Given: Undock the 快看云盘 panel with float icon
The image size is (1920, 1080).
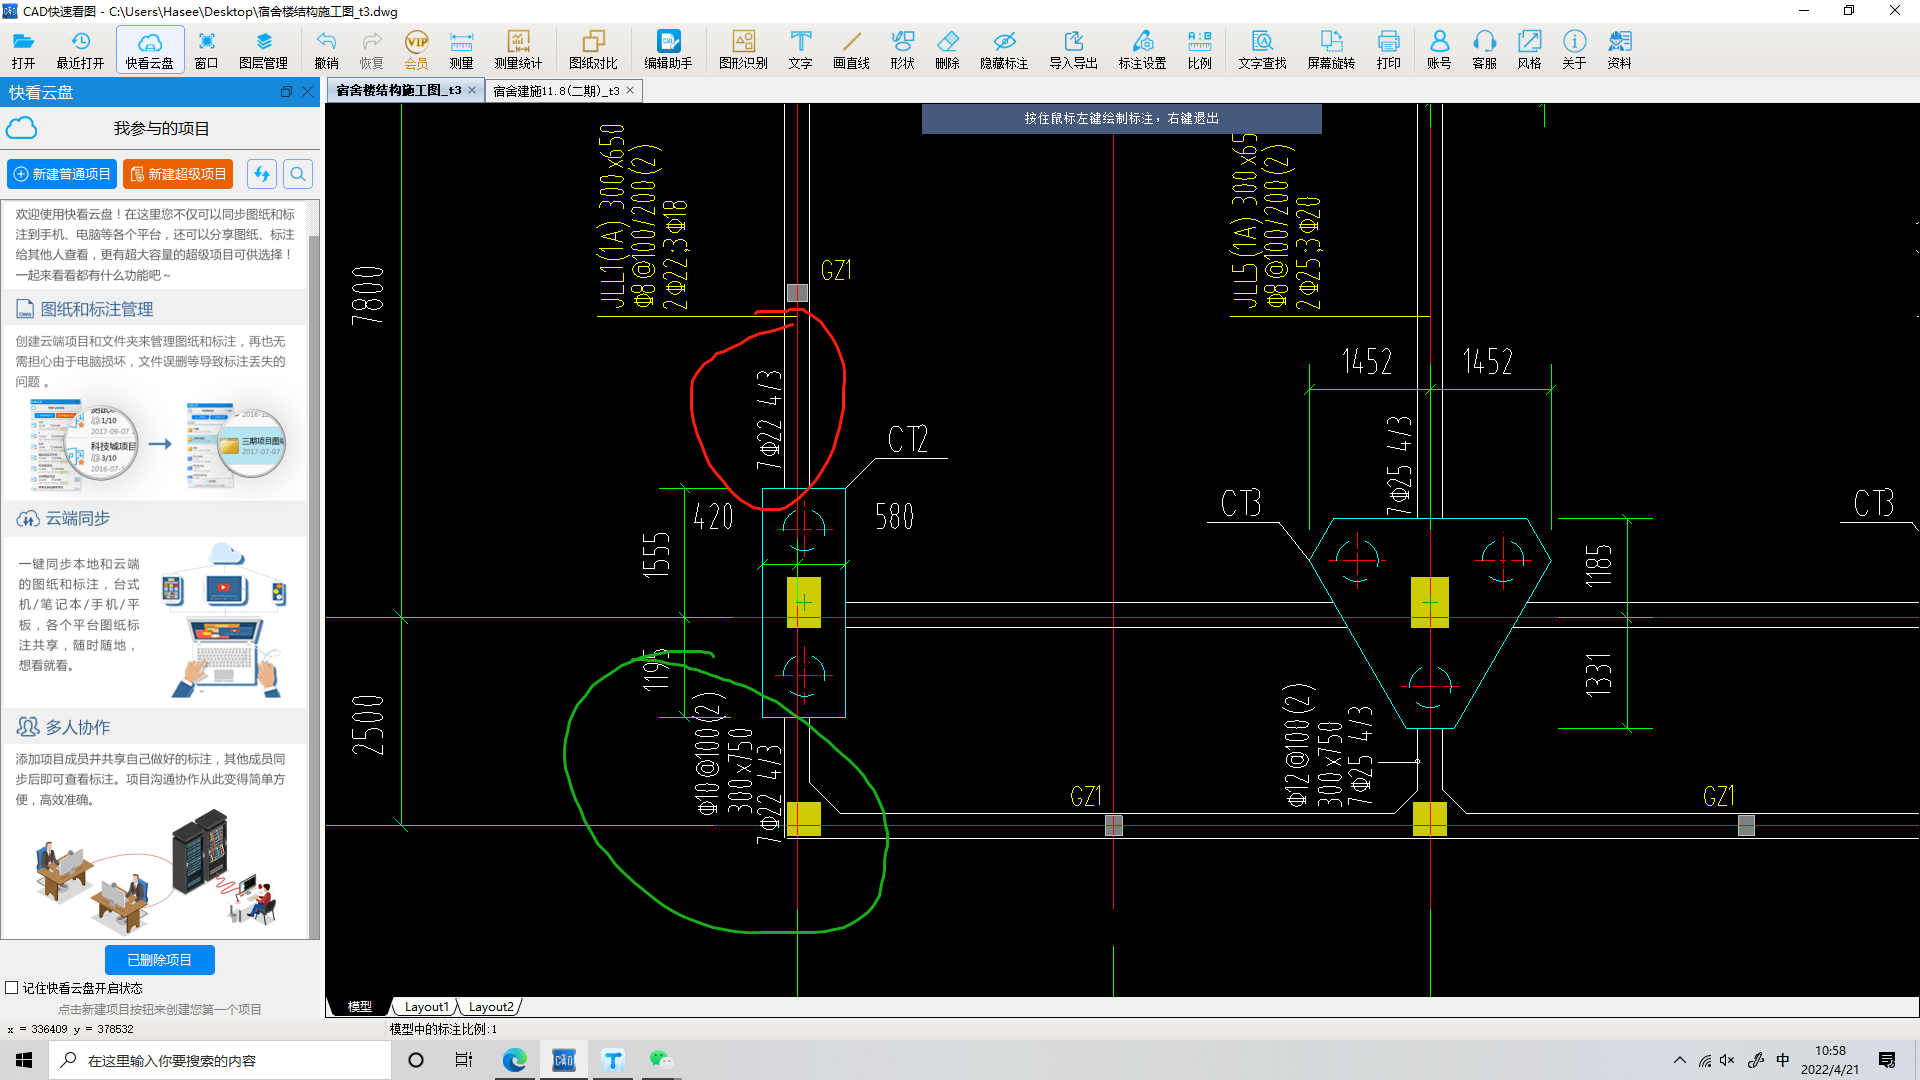Looking at the screenshot, I should 286,92.
